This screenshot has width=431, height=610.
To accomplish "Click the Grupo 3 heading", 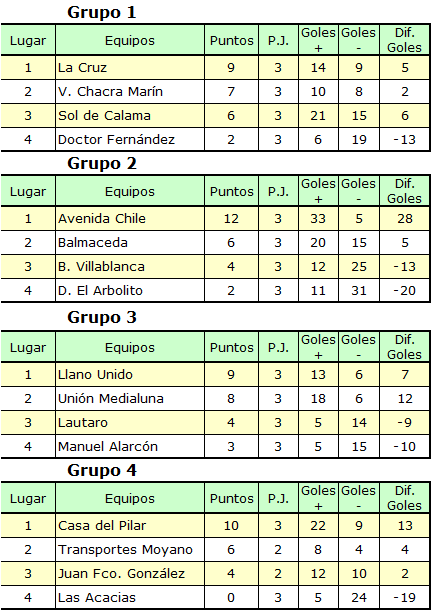I will pyautogui.click(x=102, y=317).
